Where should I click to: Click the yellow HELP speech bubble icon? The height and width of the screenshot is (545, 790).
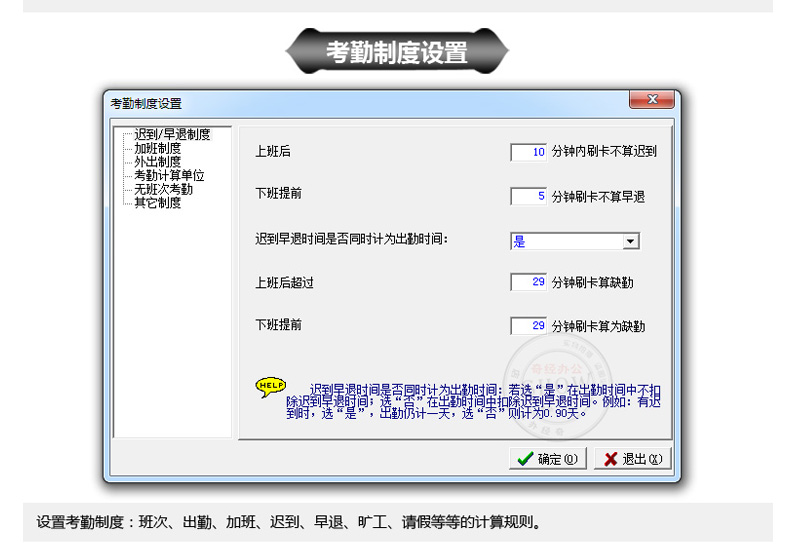pos(270,386)
